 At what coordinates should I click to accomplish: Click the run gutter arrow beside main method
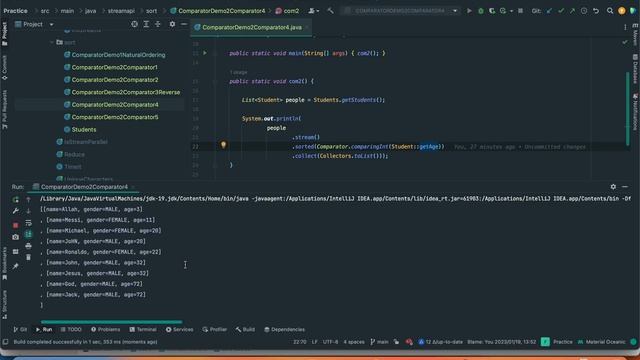[x=205, y=53]
